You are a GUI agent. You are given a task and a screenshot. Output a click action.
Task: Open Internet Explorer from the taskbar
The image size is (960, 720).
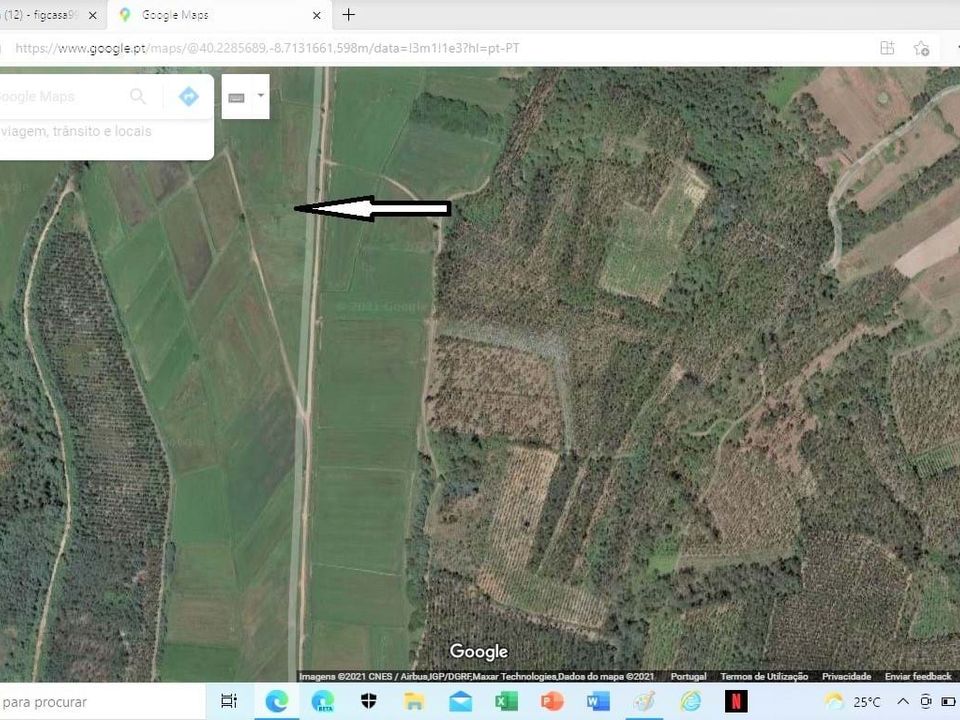pos(690,701)
